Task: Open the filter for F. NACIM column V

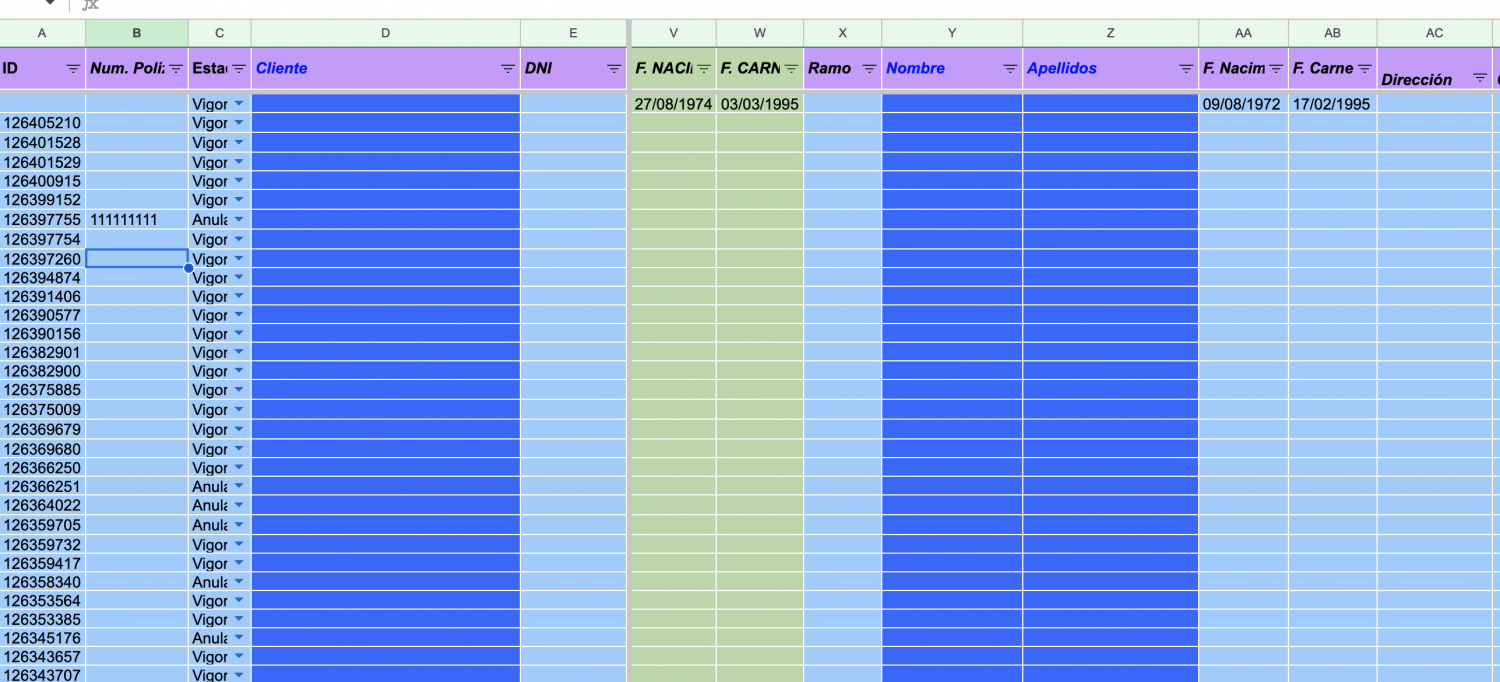Action: coord(704,69)
